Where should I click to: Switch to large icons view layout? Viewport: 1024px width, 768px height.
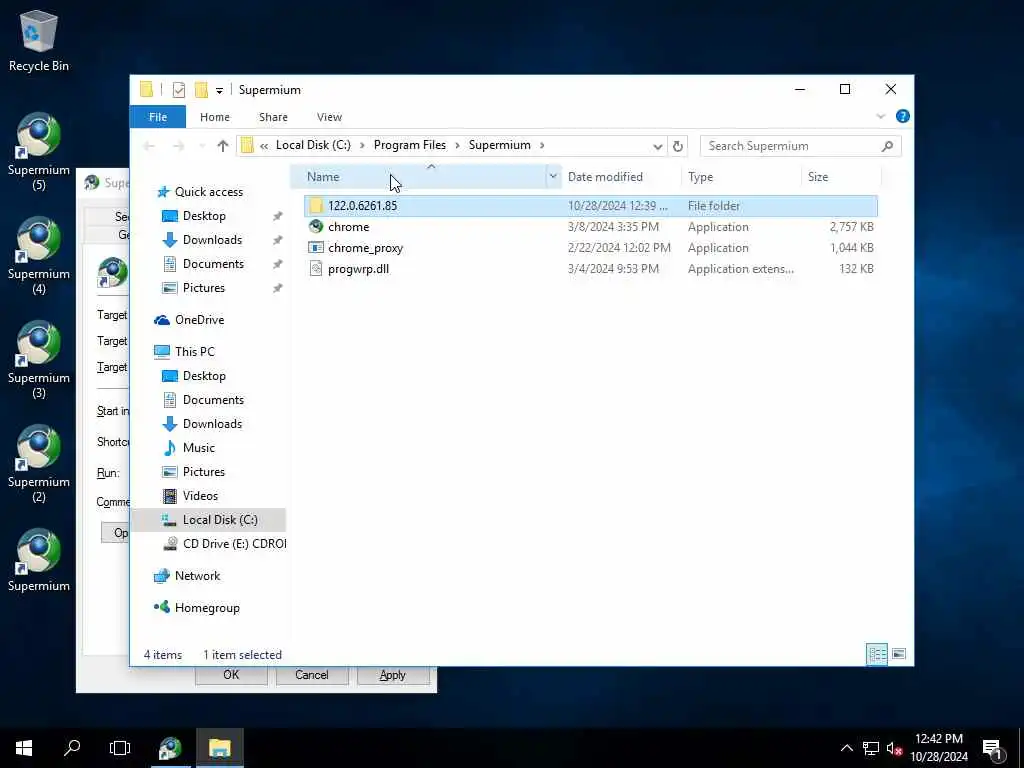click(x=899, y=654)
